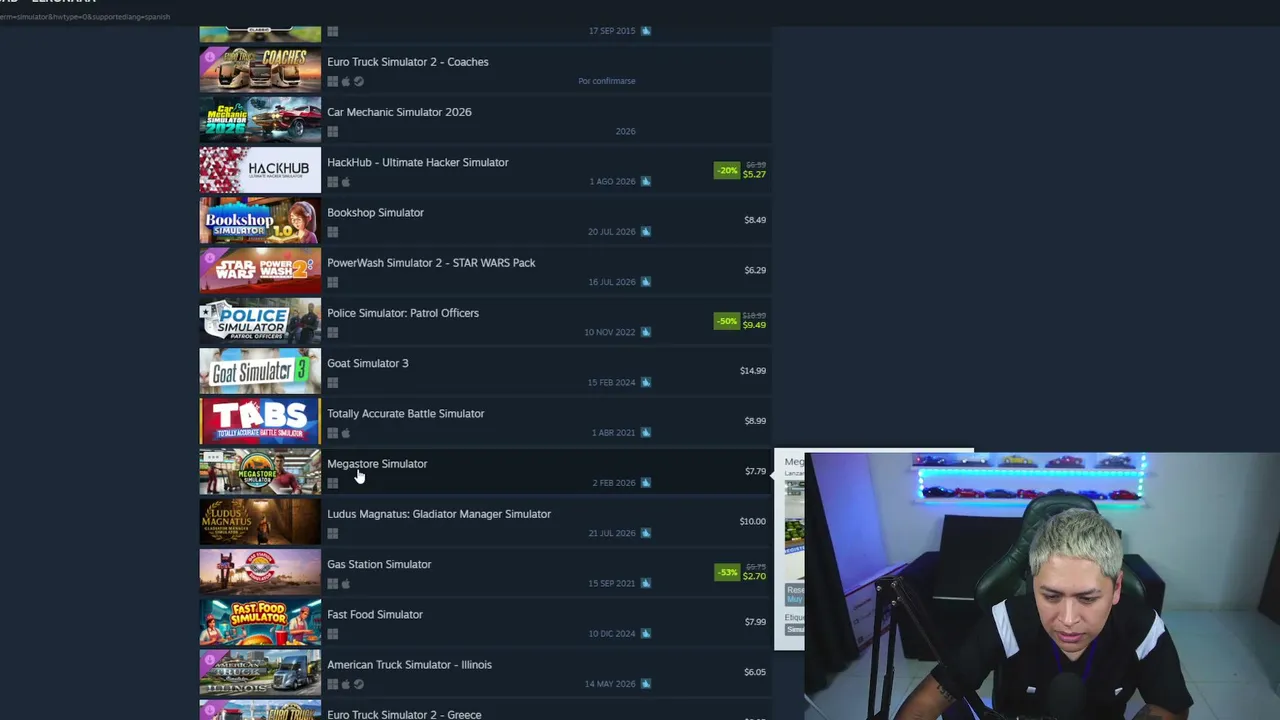Click the Windows icon under American Truck Simulator - Illinois
1280x720 pixels.
(333, 684)
